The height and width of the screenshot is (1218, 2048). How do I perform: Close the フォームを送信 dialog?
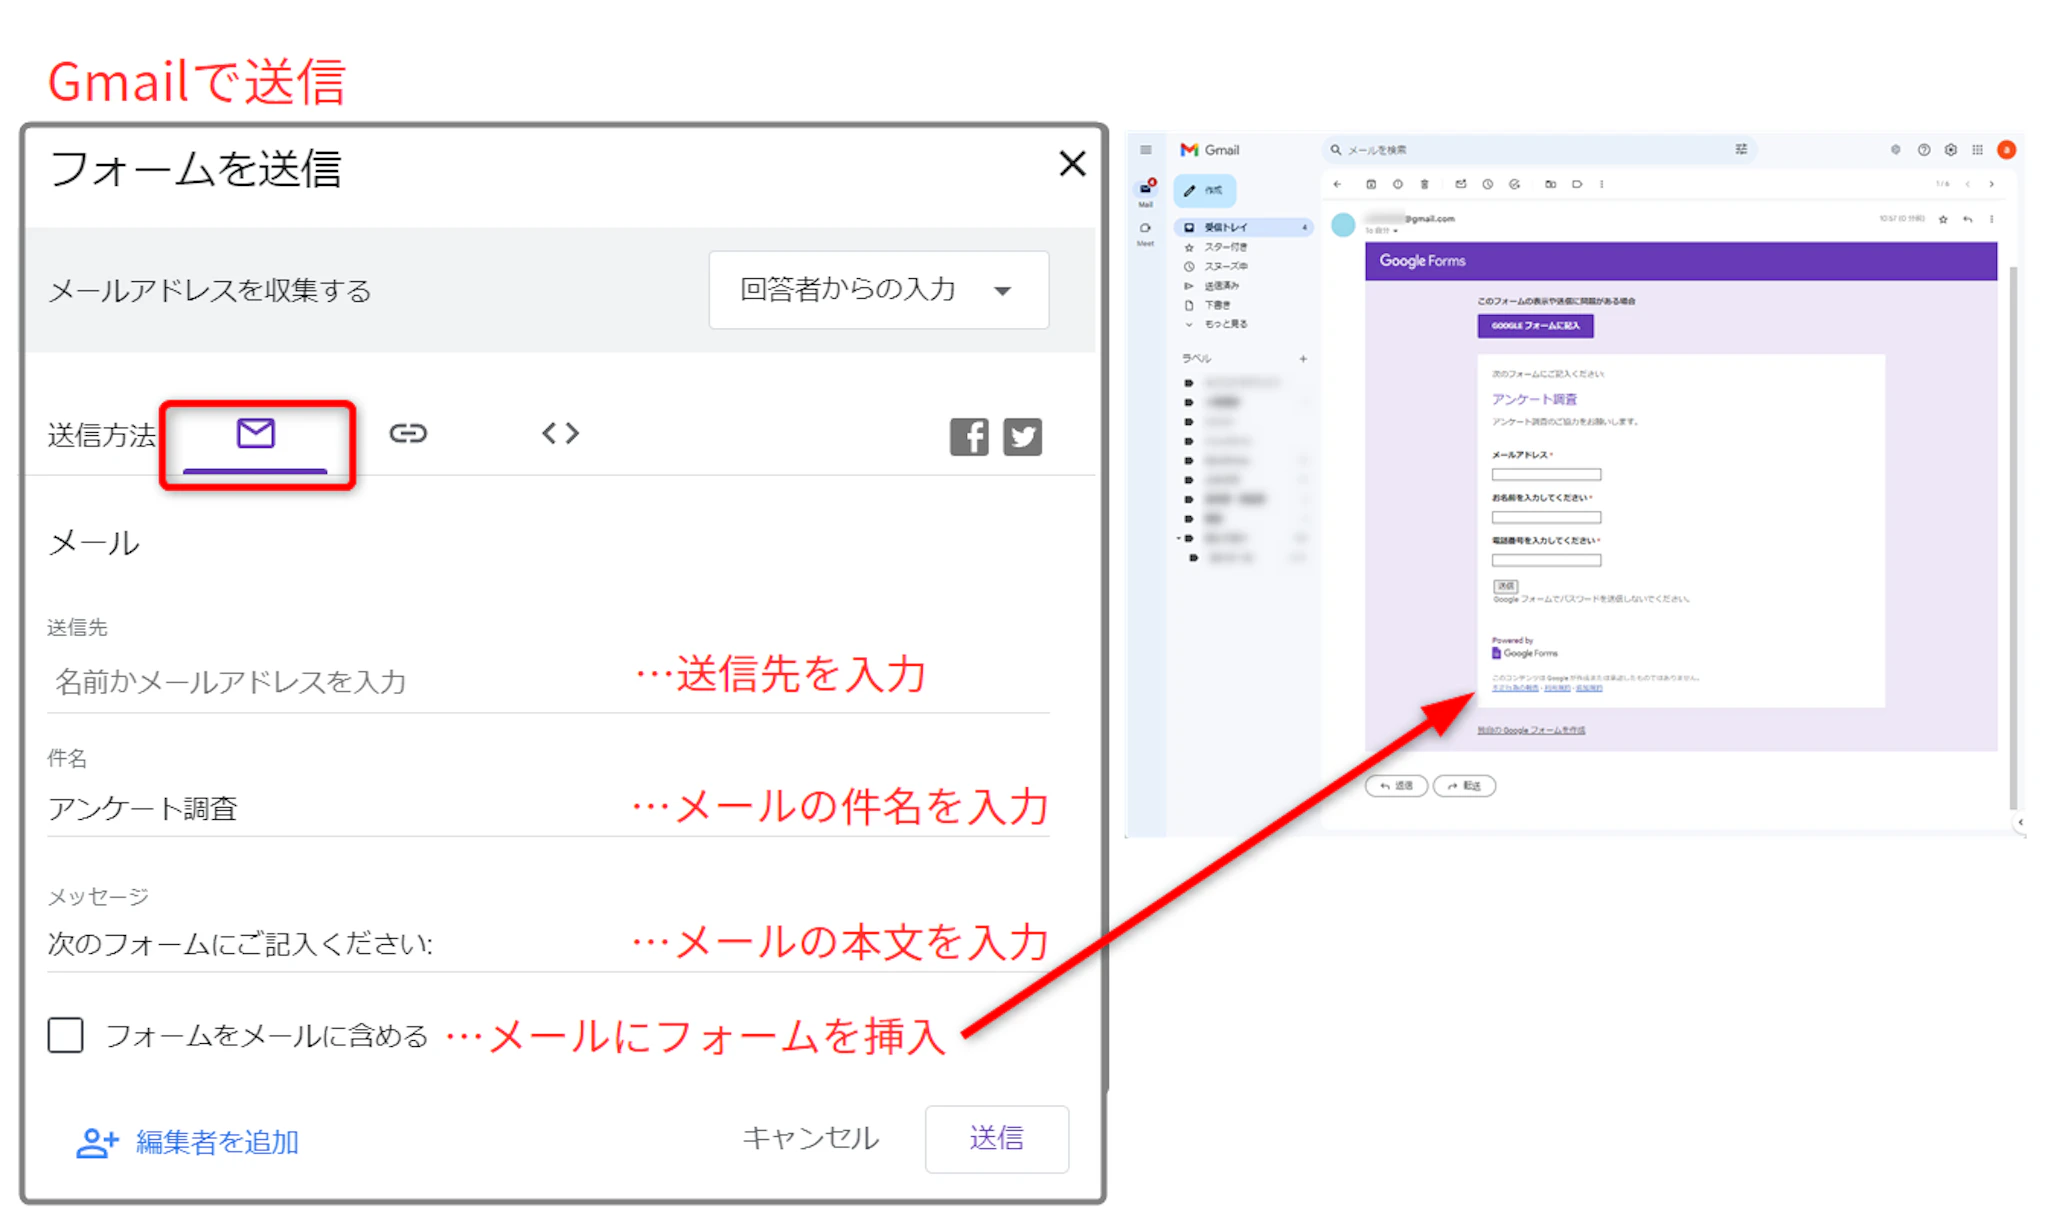coord(1072,164)
